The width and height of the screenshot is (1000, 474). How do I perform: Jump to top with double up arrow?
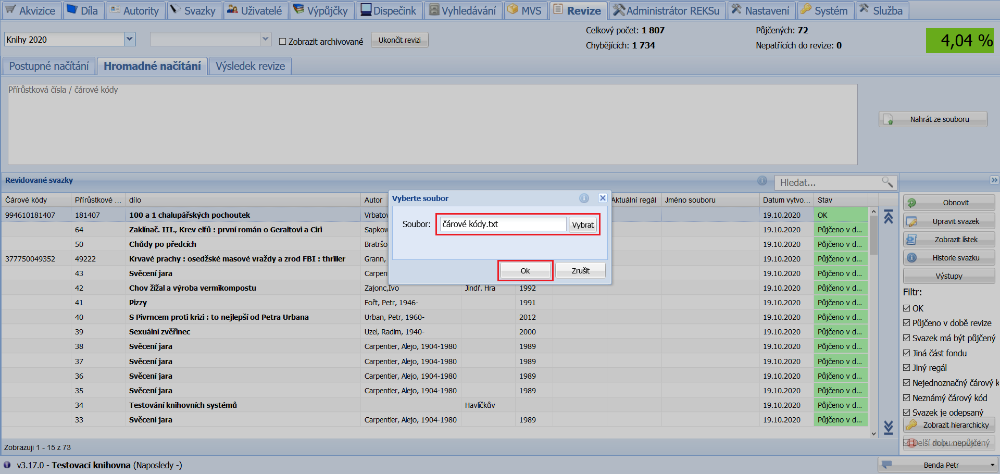[x=887, y=216]
